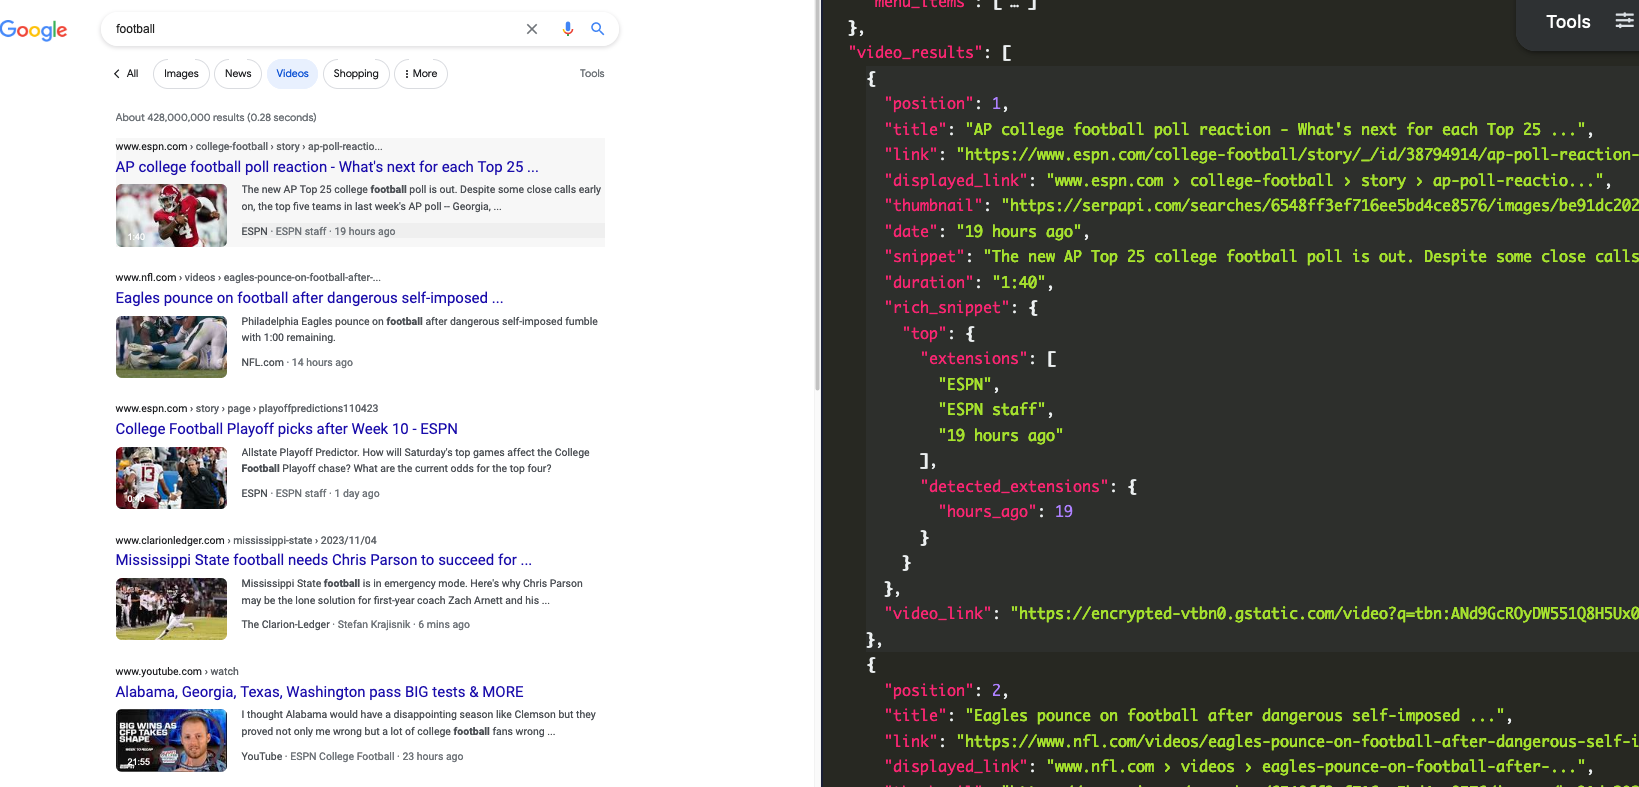This screenshot has height=787, width=1639.
Task: Go to the All results tab
Action: [x=132, y=74]
